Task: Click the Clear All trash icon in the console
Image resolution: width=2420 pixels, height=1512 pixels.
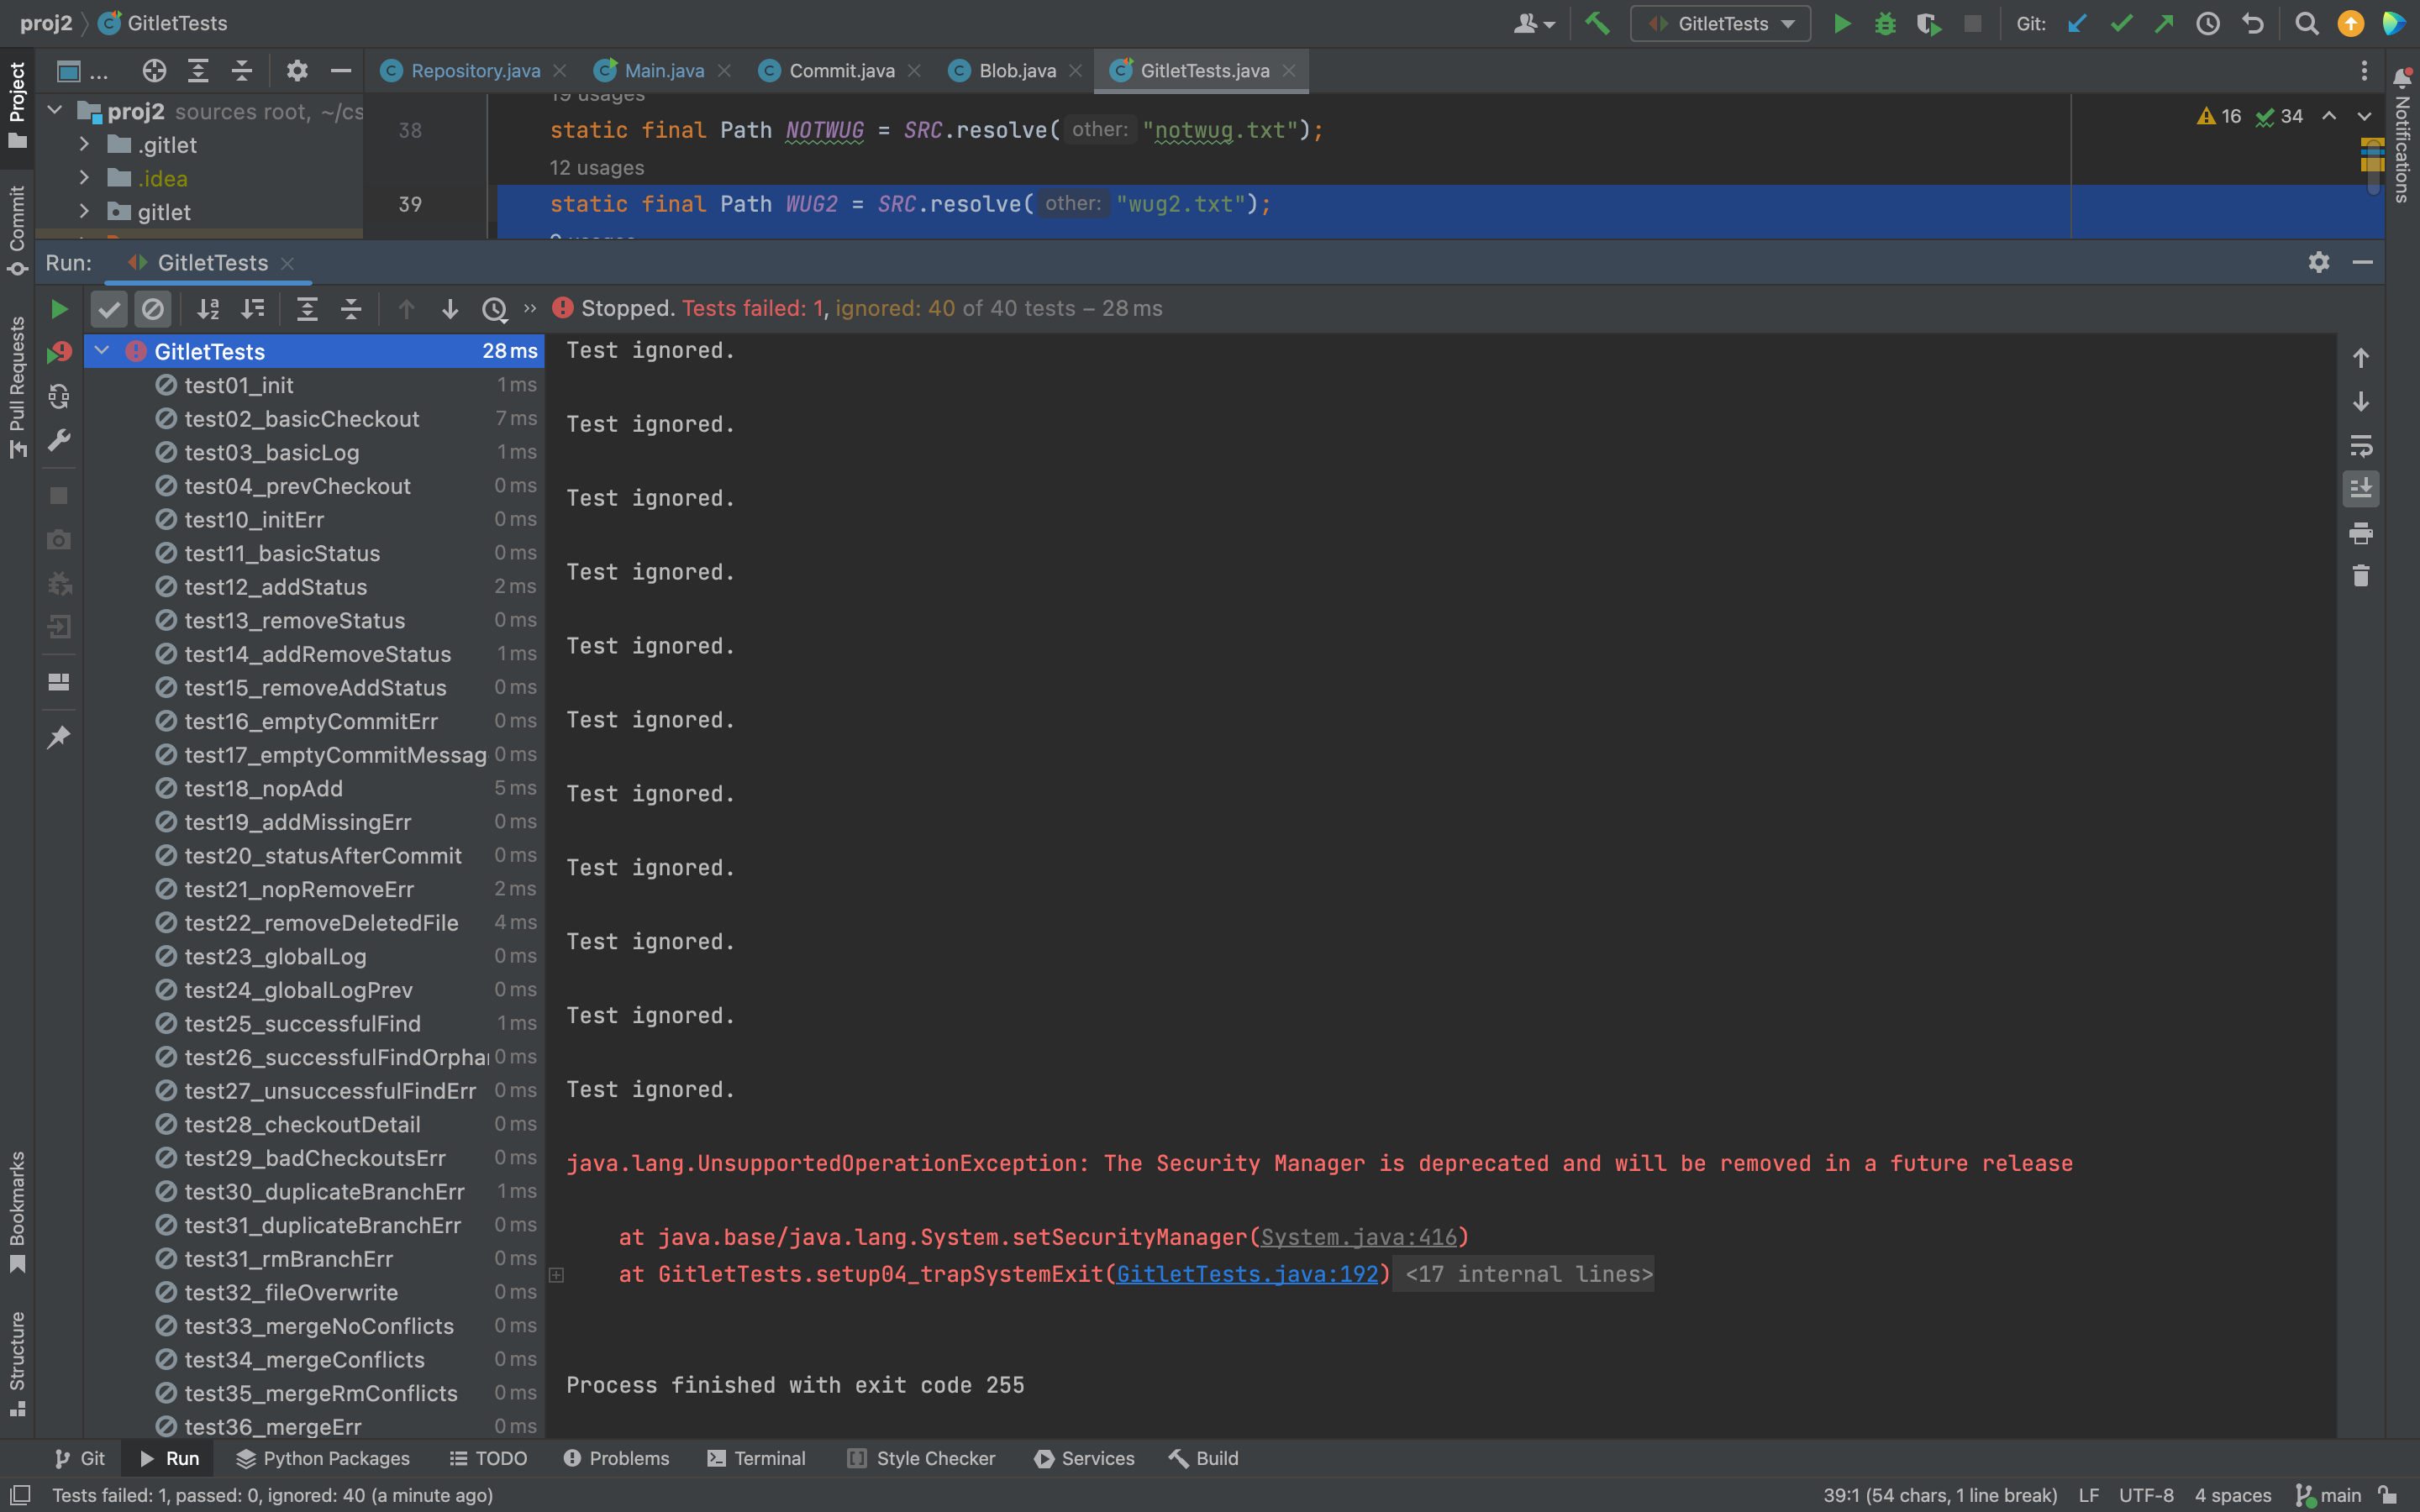Action: tap(2360, 576)
